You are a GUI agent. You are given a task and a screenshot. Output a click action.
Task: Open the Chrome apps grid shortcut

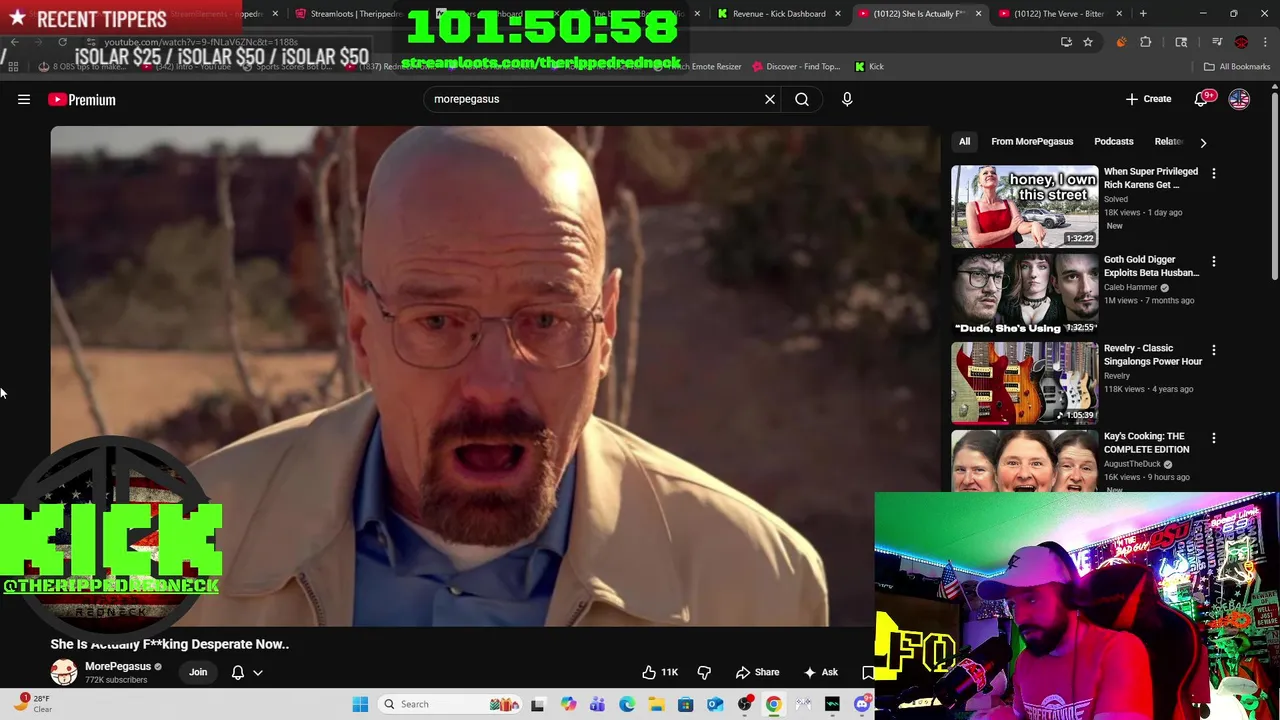pos(13,67)
